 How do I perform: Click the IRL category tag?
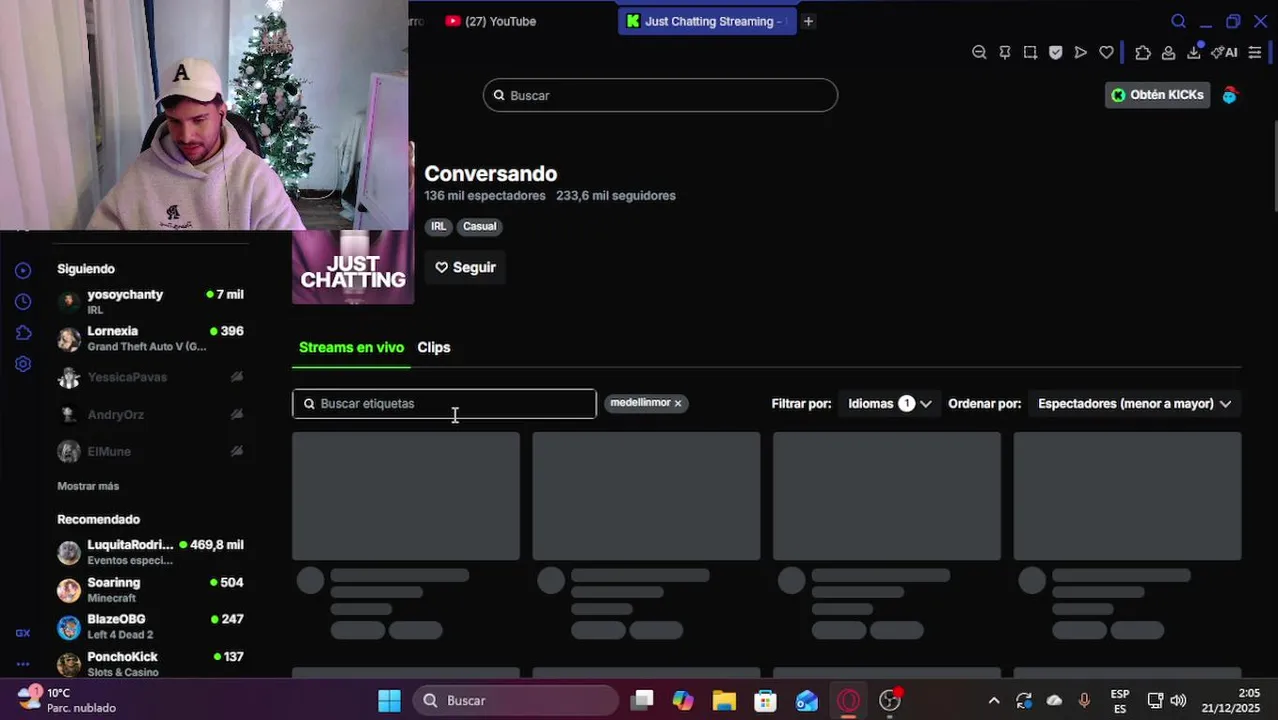pyautogui.click(x=439, y=226)
